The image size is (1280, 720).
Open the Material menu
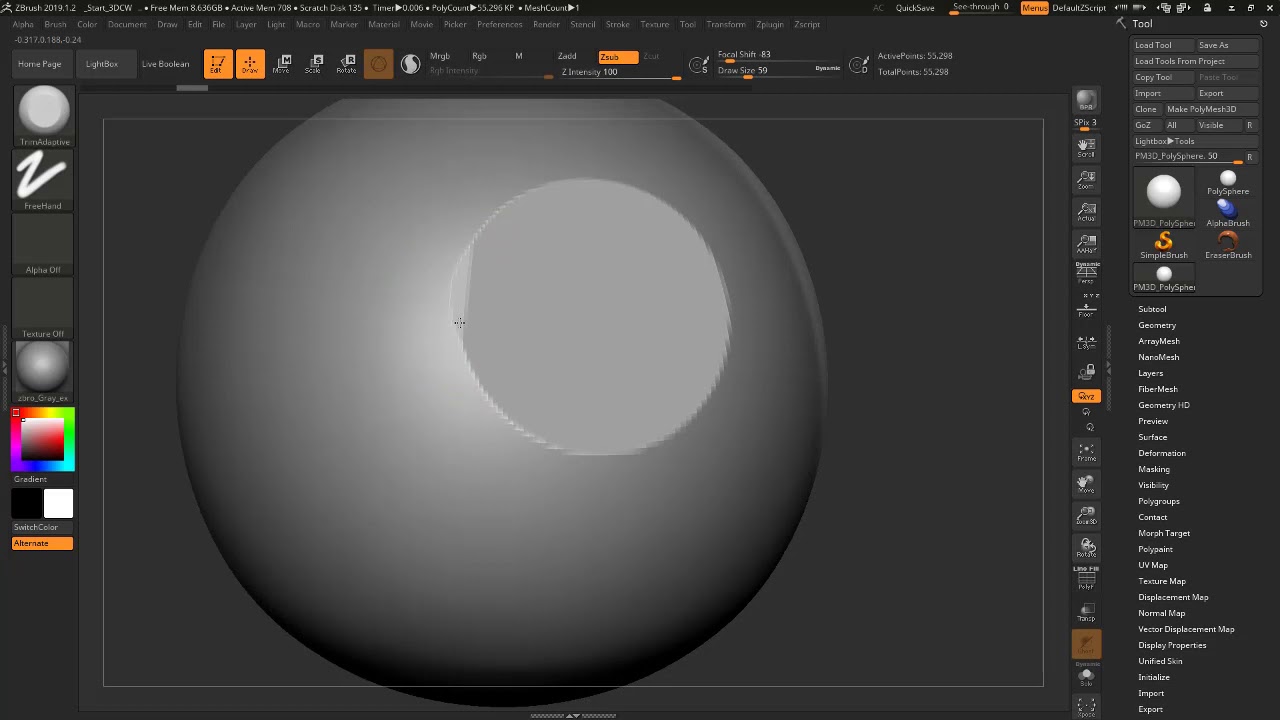384,24
